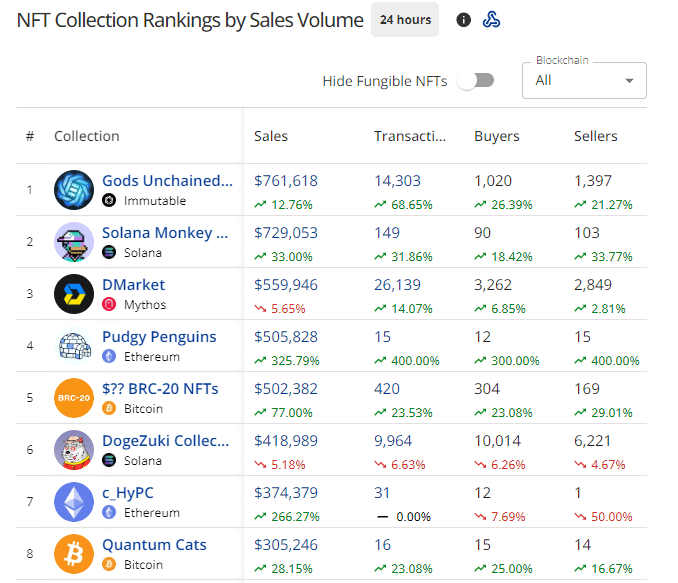Image resolution: width=678 pixels, height=583 pixels.
Task: Open the $?? BRC-20 NFTs link
Action: click(x=160, y=389)
